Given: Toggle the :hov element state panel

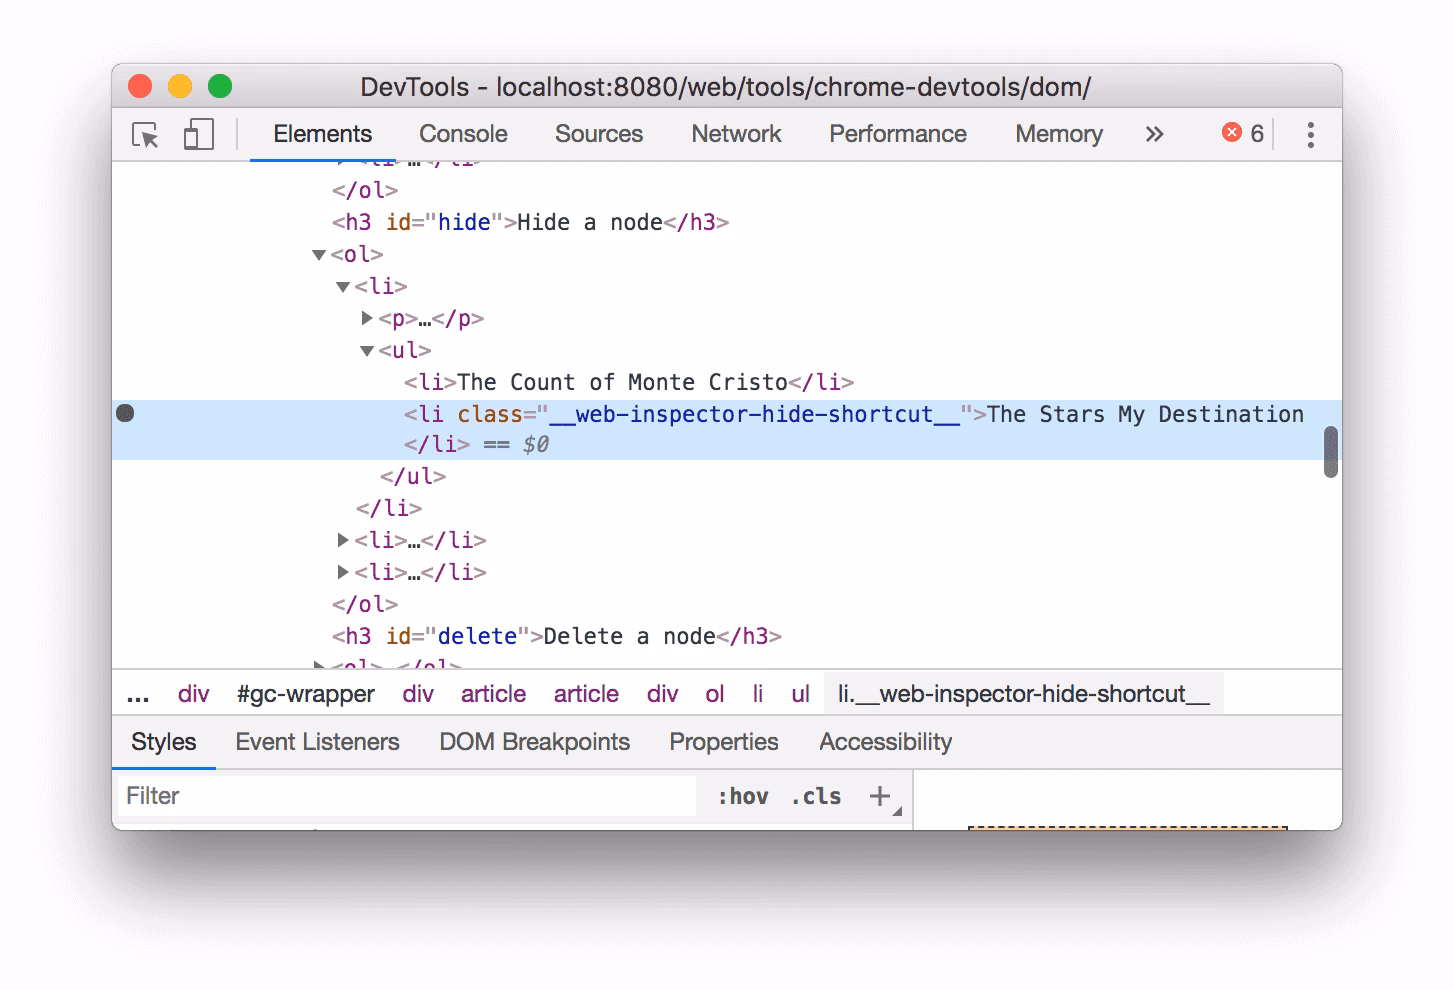Looking at the screenshot, I should point(743,797).
